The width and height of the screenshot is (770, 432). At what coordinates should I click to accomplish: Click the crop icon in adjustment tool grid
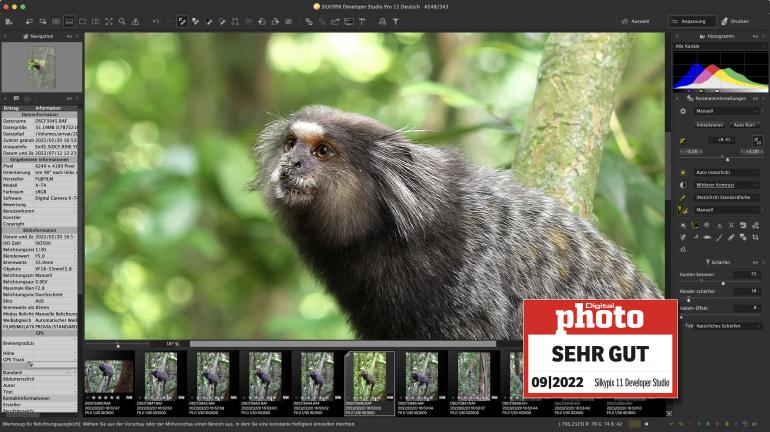click(755, 238)
